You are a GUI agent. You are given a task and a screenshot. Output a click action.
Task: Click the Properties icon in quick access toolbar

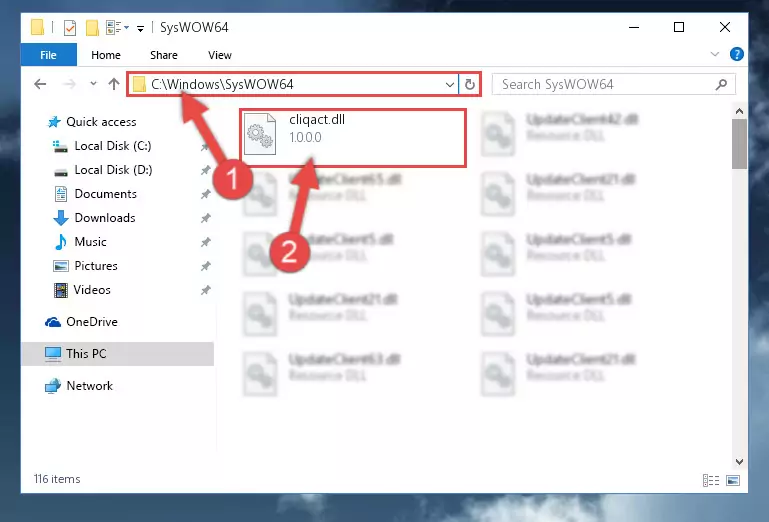pos(70,27)
